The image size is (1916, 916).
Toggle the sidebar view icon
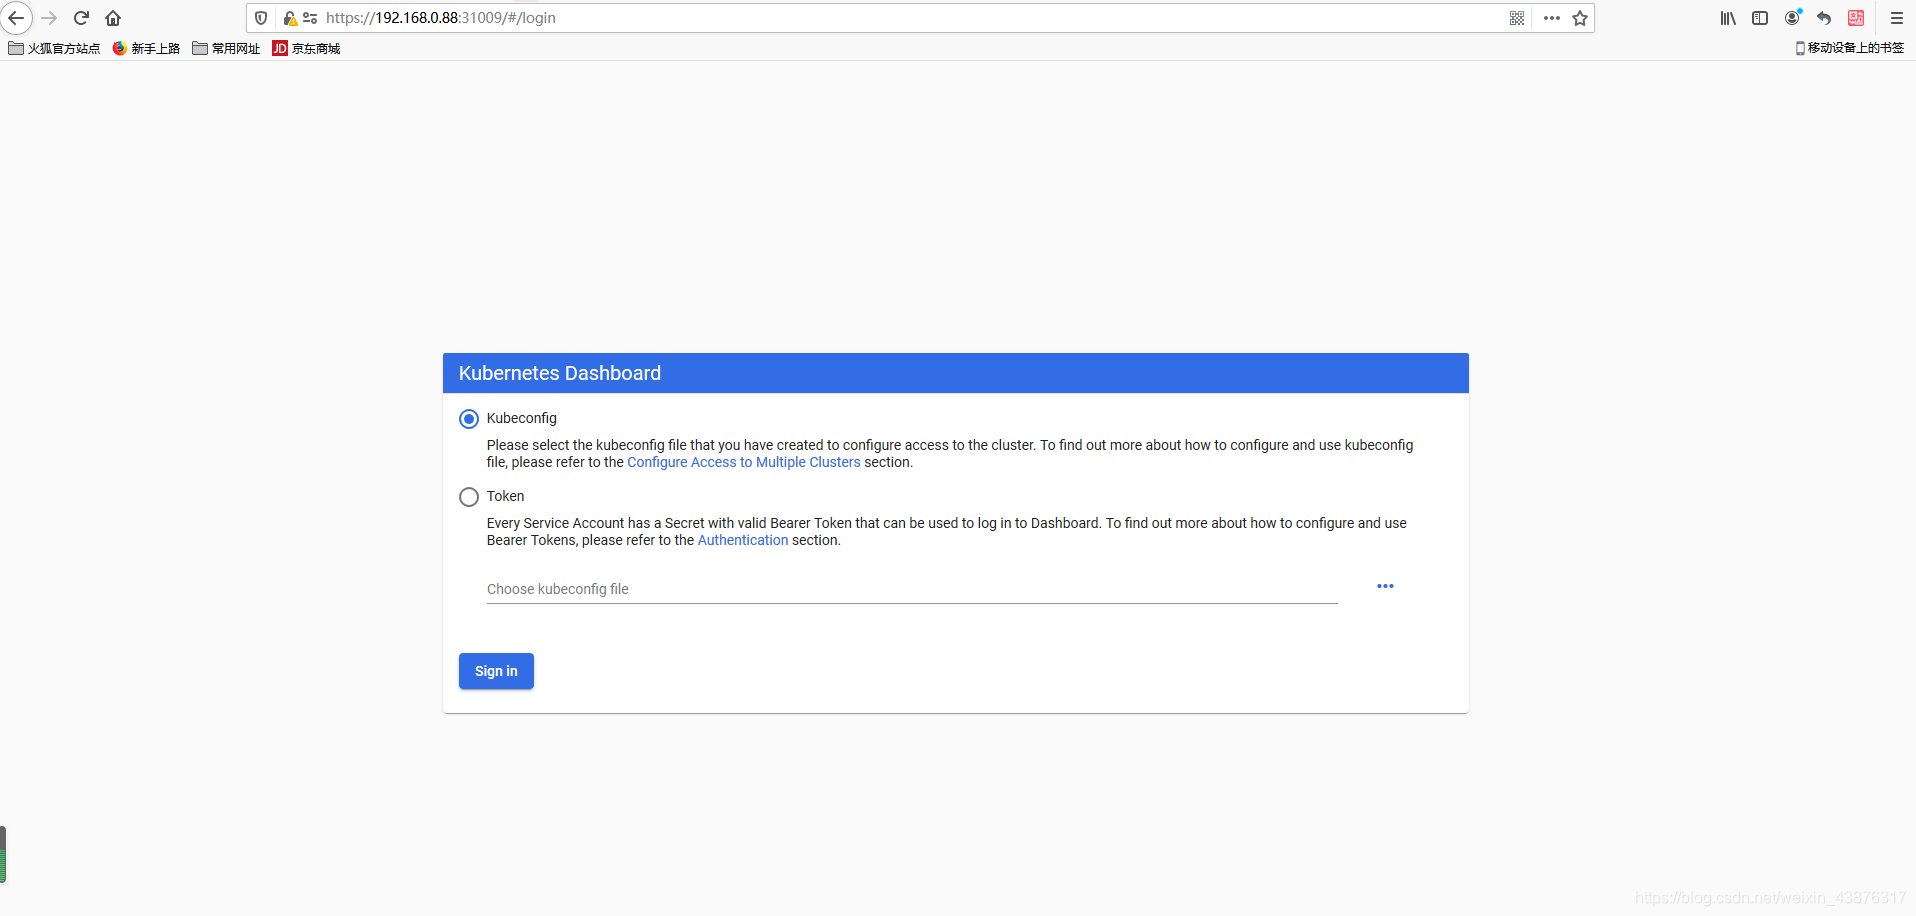point(1760,18)
